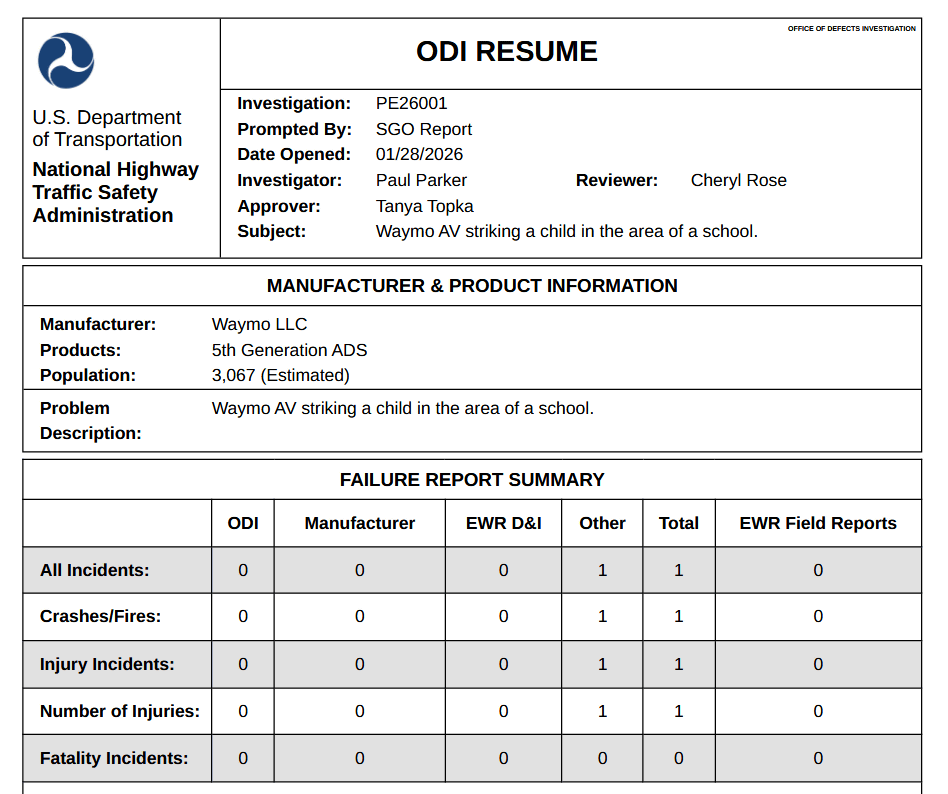Click the 5th Generation ADS product text
This screenshot has height=794, width=948.
click(x=289, y=350)
